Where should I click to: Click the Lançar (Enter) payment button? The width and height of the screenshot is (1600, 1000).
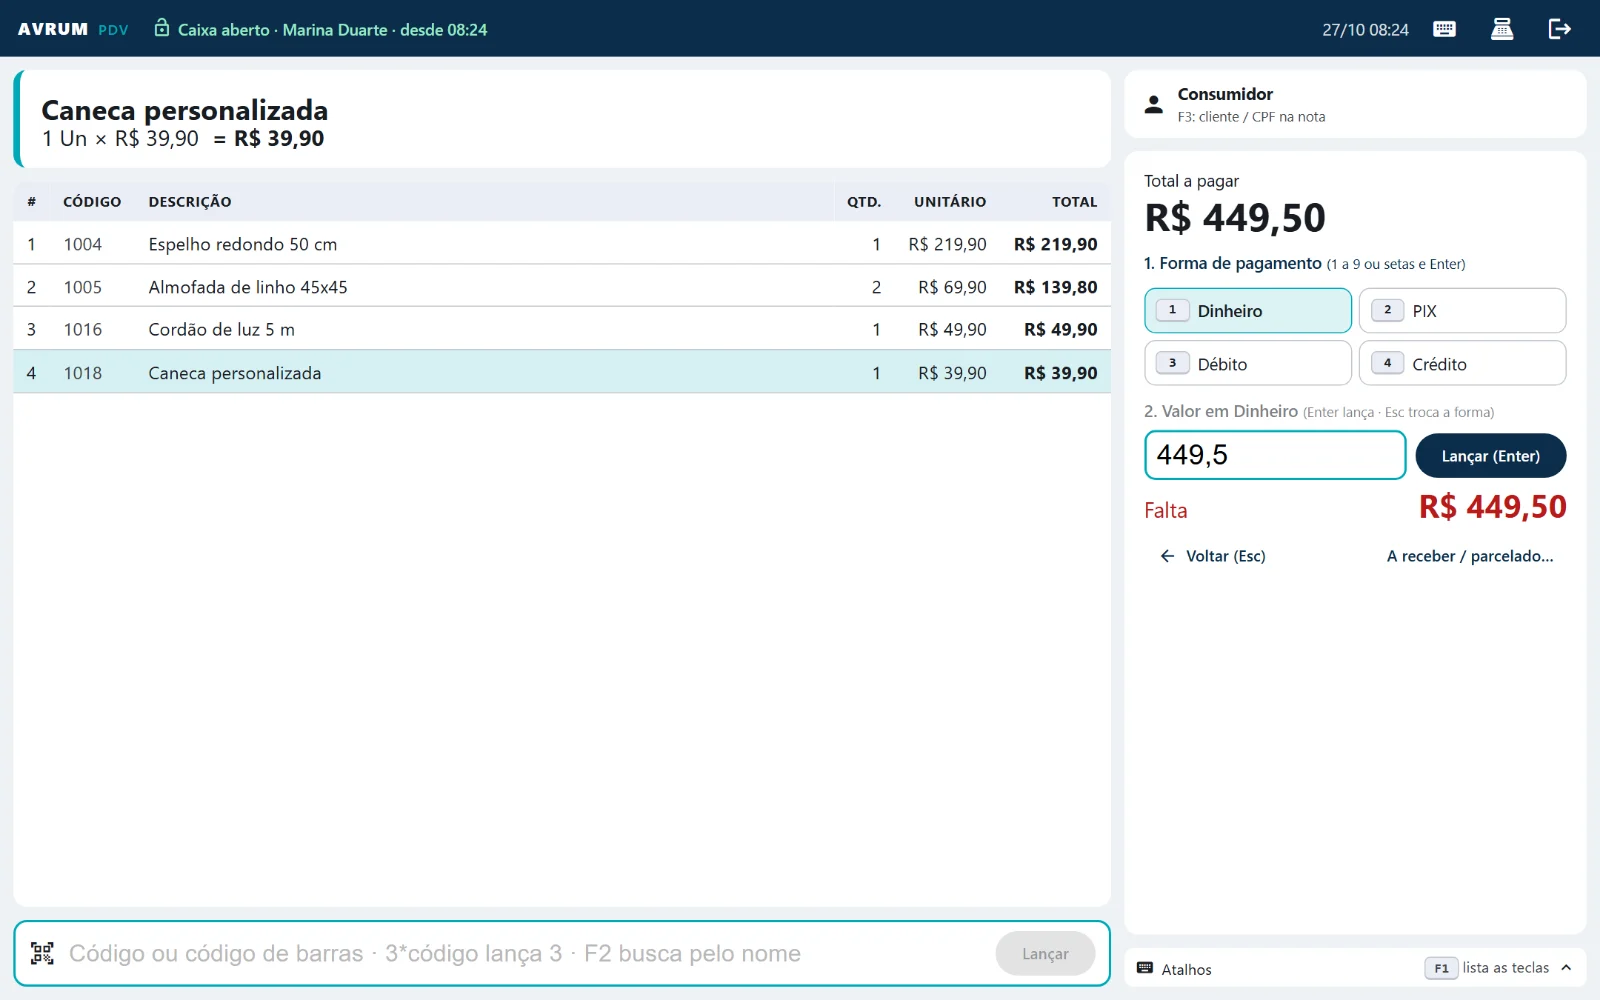coord(1491,456)
